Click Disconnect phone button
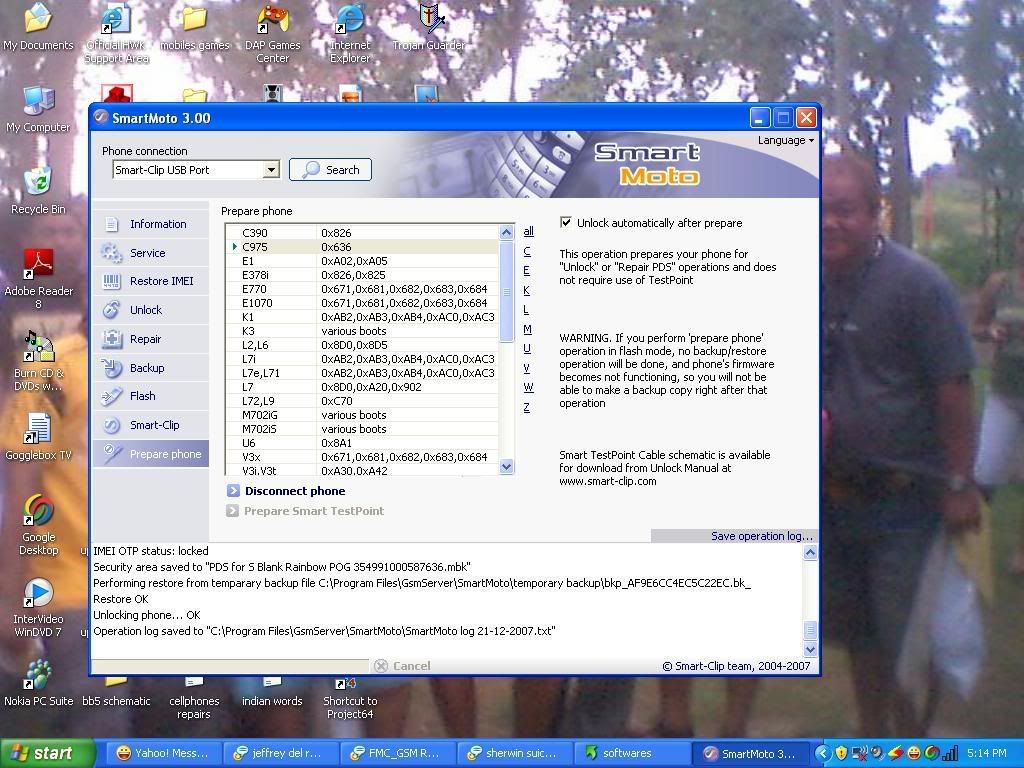 coord(286,491)
